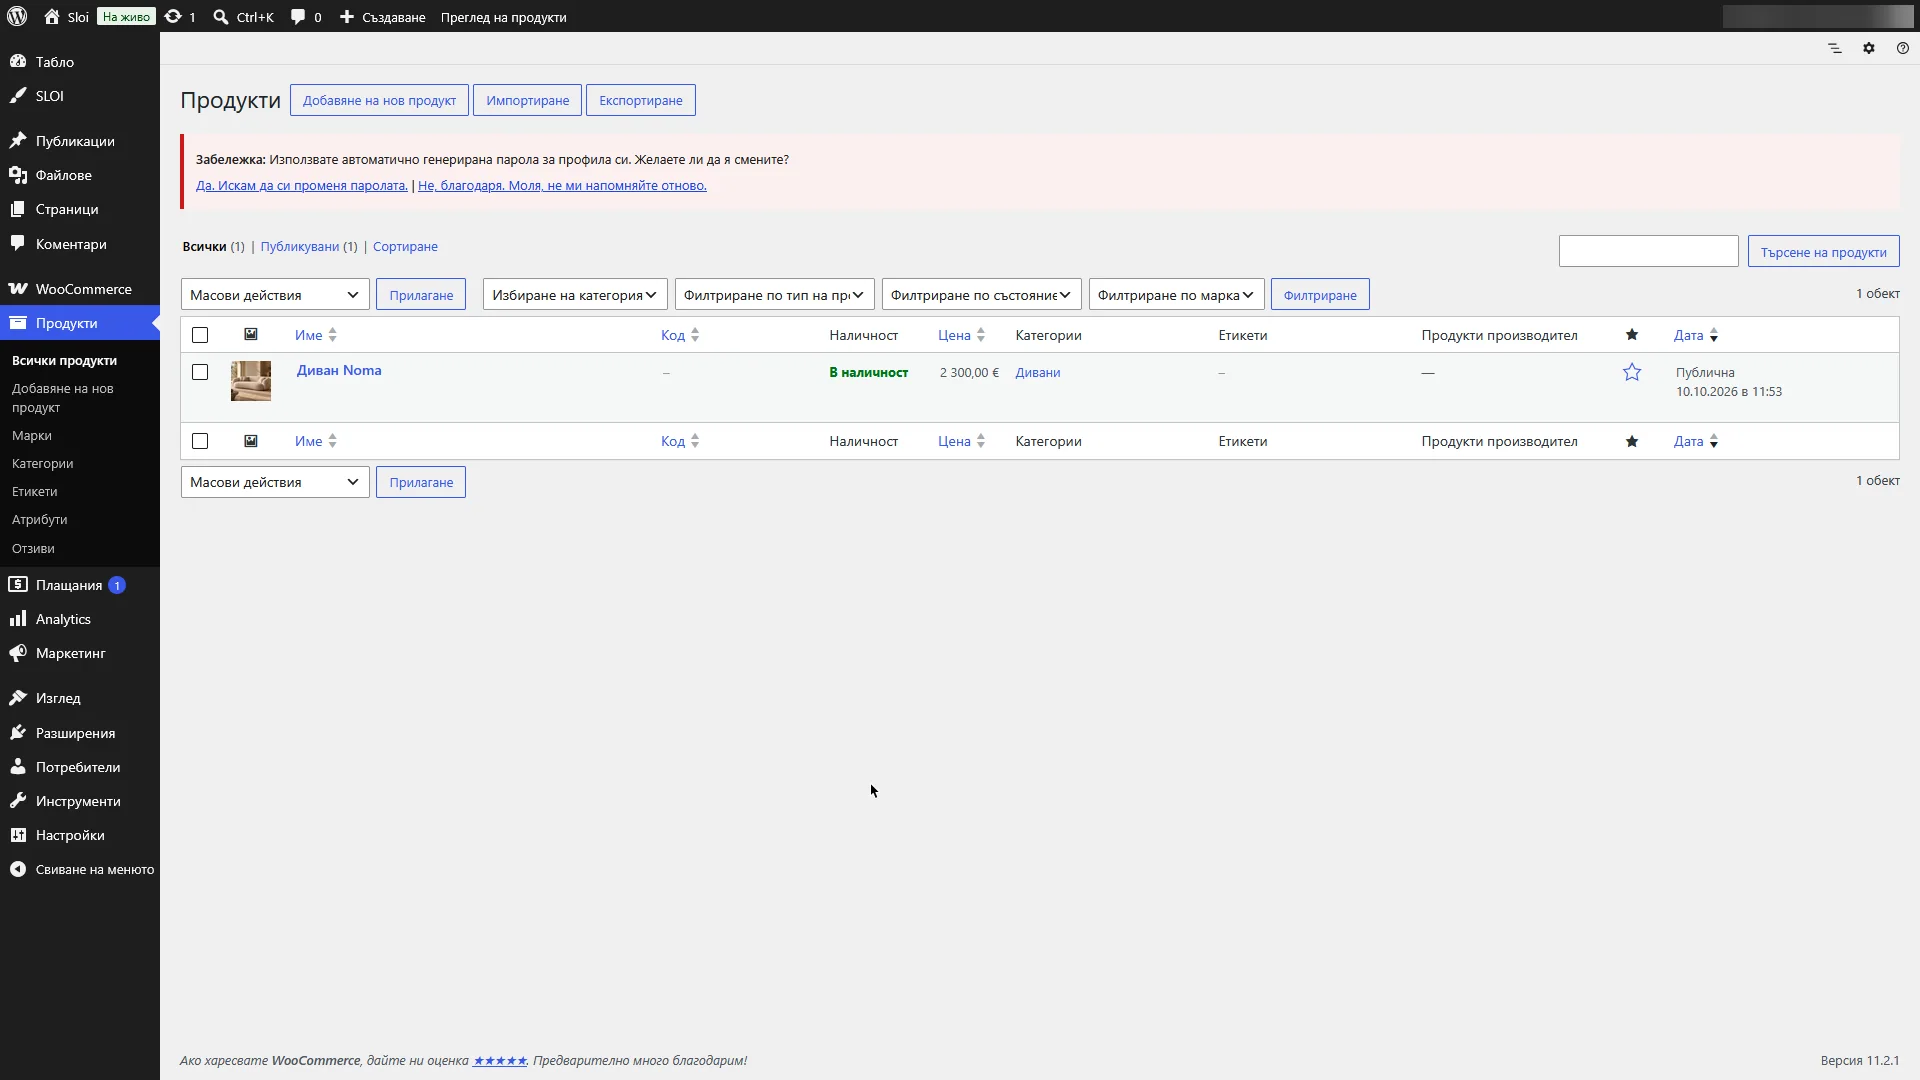Toggle featured star for Диван Noma
This screenshot has height=1080, width=1920.
[1632, 372]
